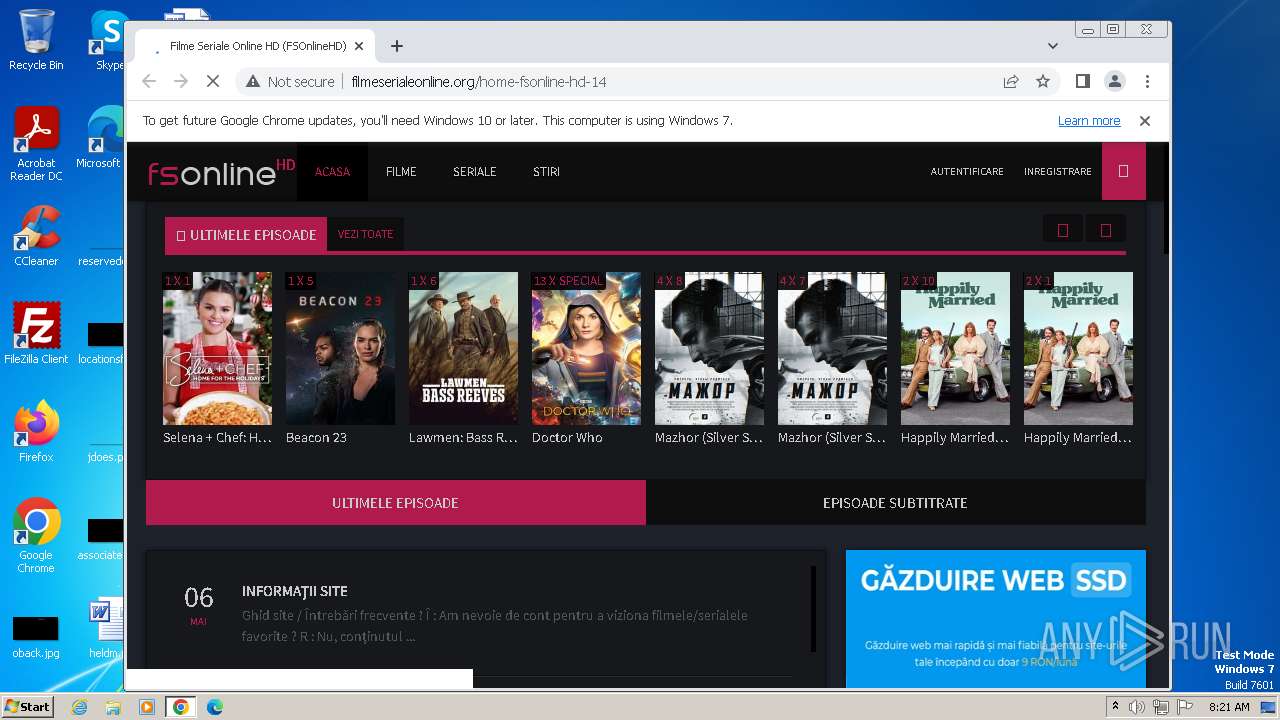The height and width of the screenshot is (720, 1280).
Task: Open media player from taskbar
Action: [147, 707]
